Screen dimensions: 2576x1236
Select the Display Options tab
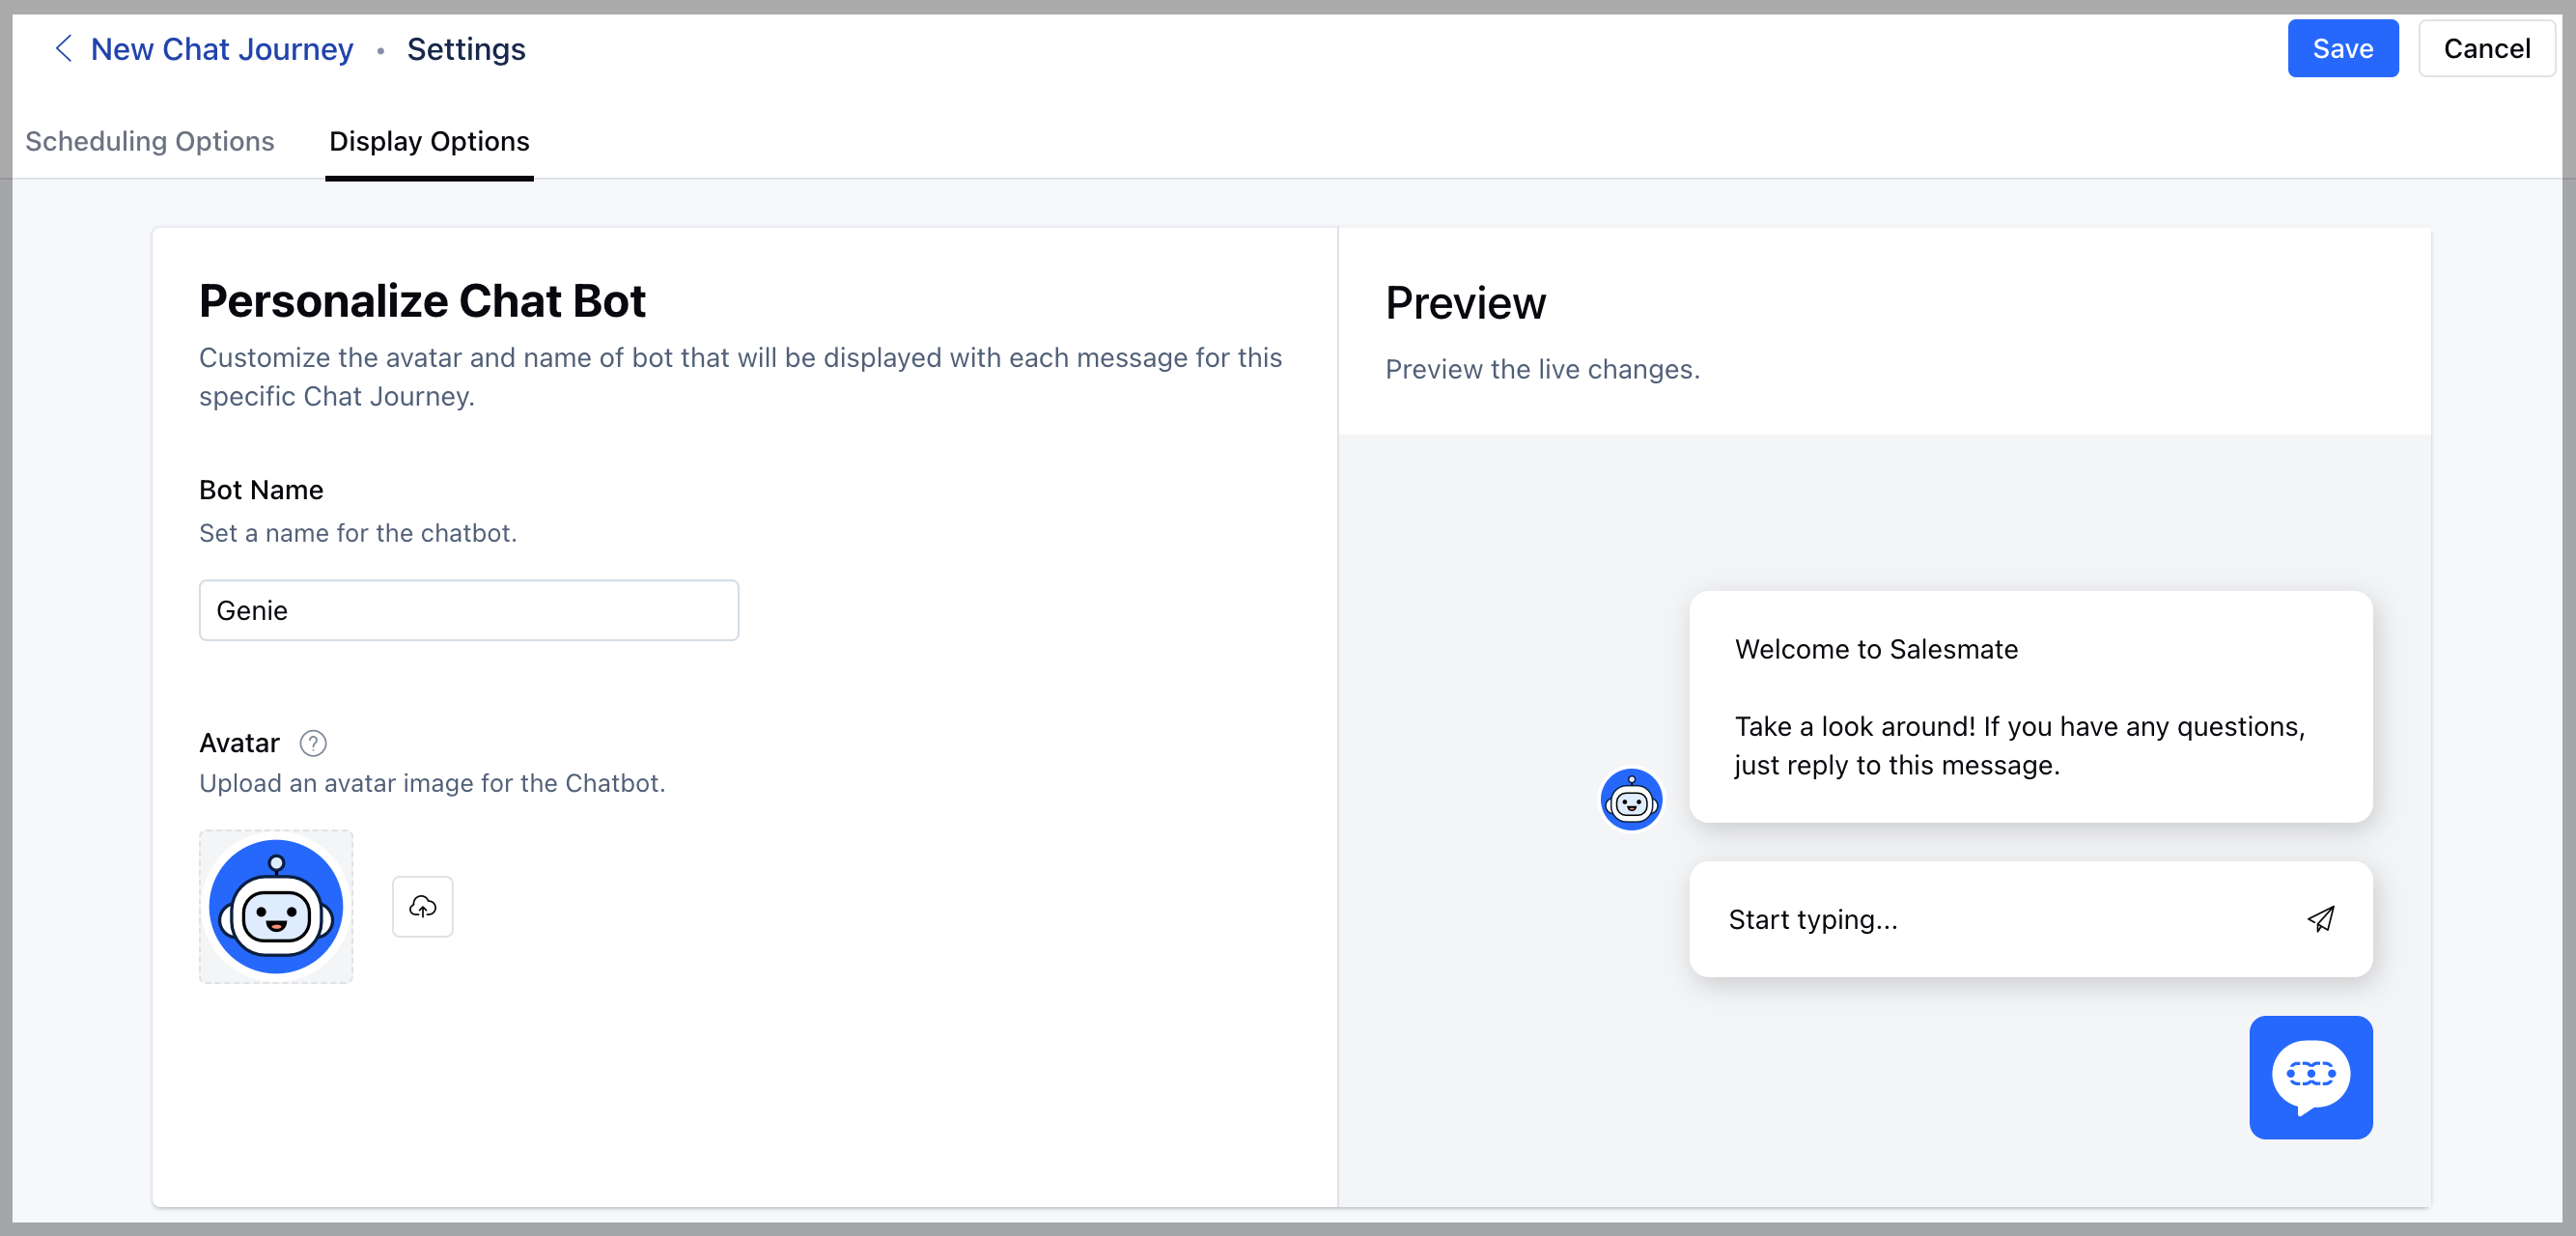(429, 141)
